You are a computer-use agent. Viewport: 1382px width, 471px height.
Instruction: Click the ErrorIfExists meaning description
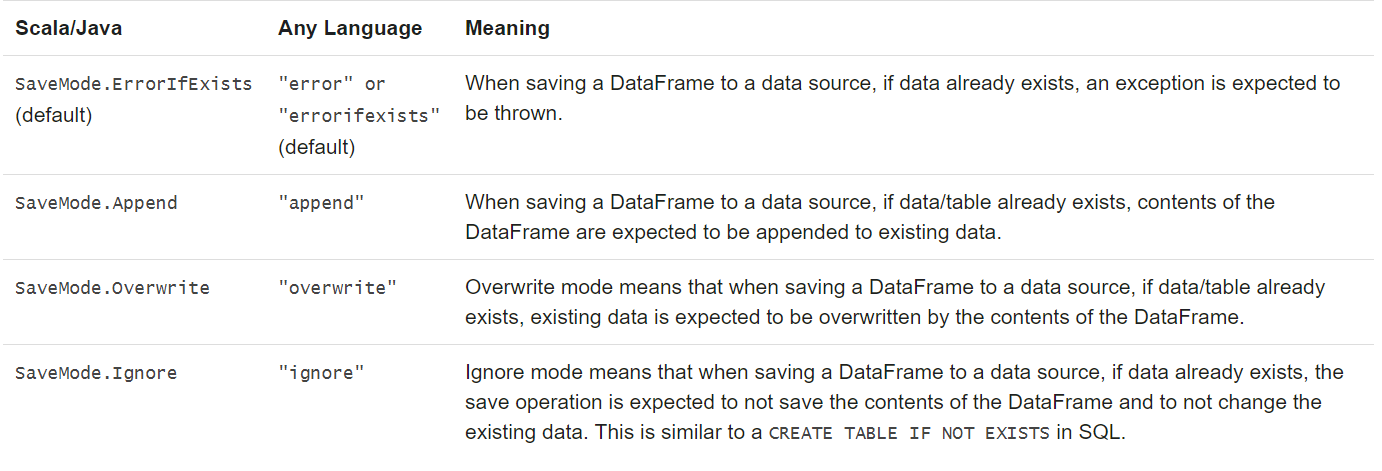[902, 98]
